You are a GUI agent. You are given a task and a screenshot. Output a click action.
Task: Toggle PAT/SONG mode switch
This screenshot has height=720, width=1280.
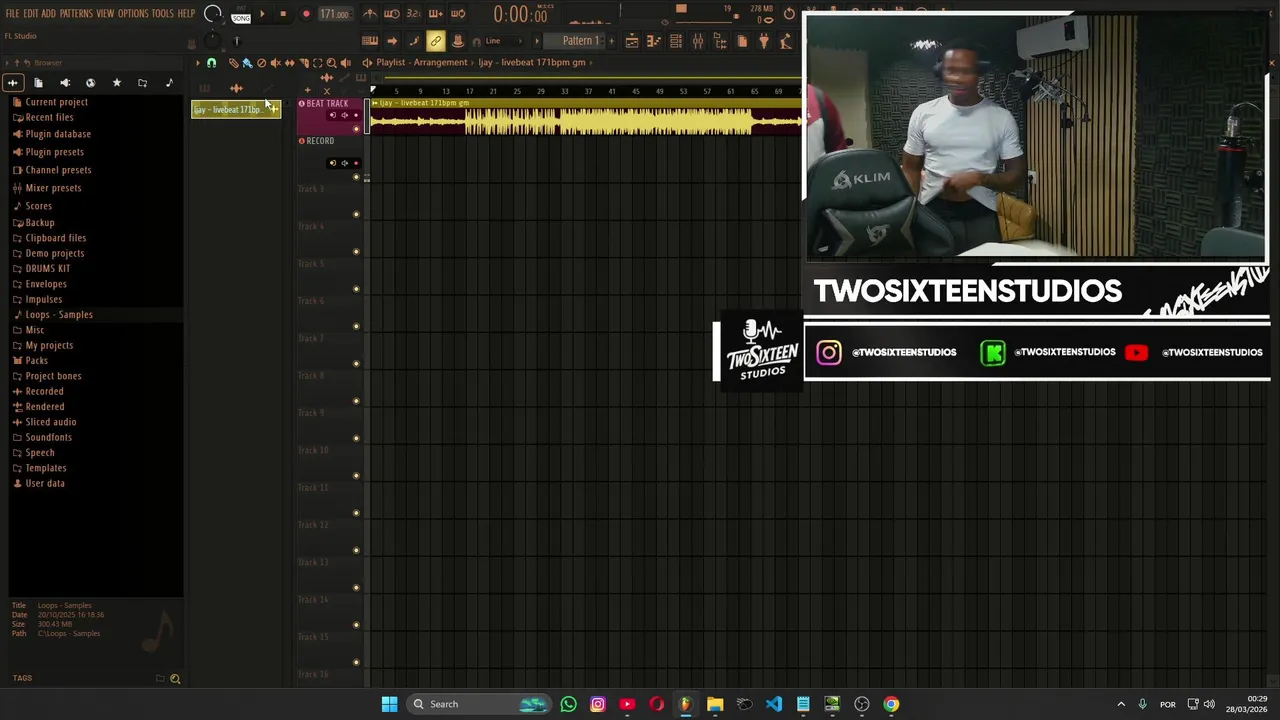(241, 15)
